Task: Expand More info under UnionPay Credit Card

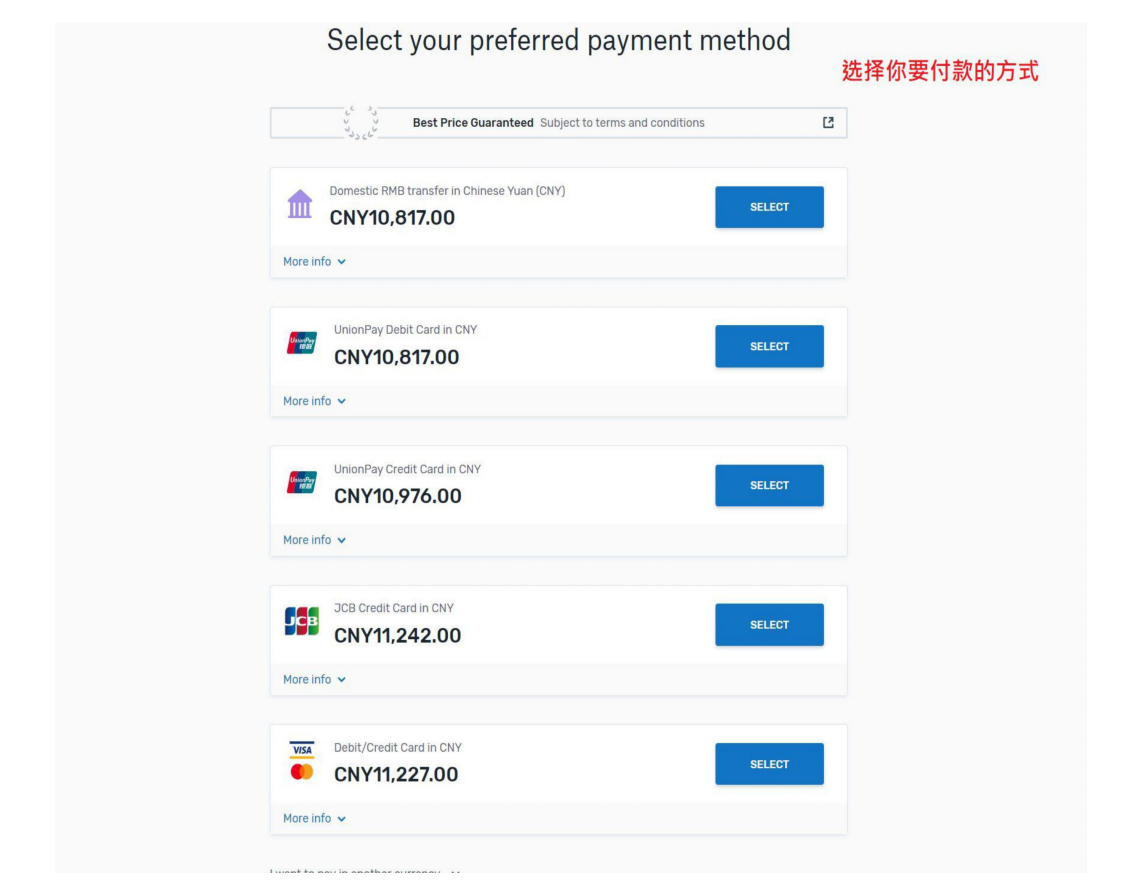Action: (x=314, y=540)
